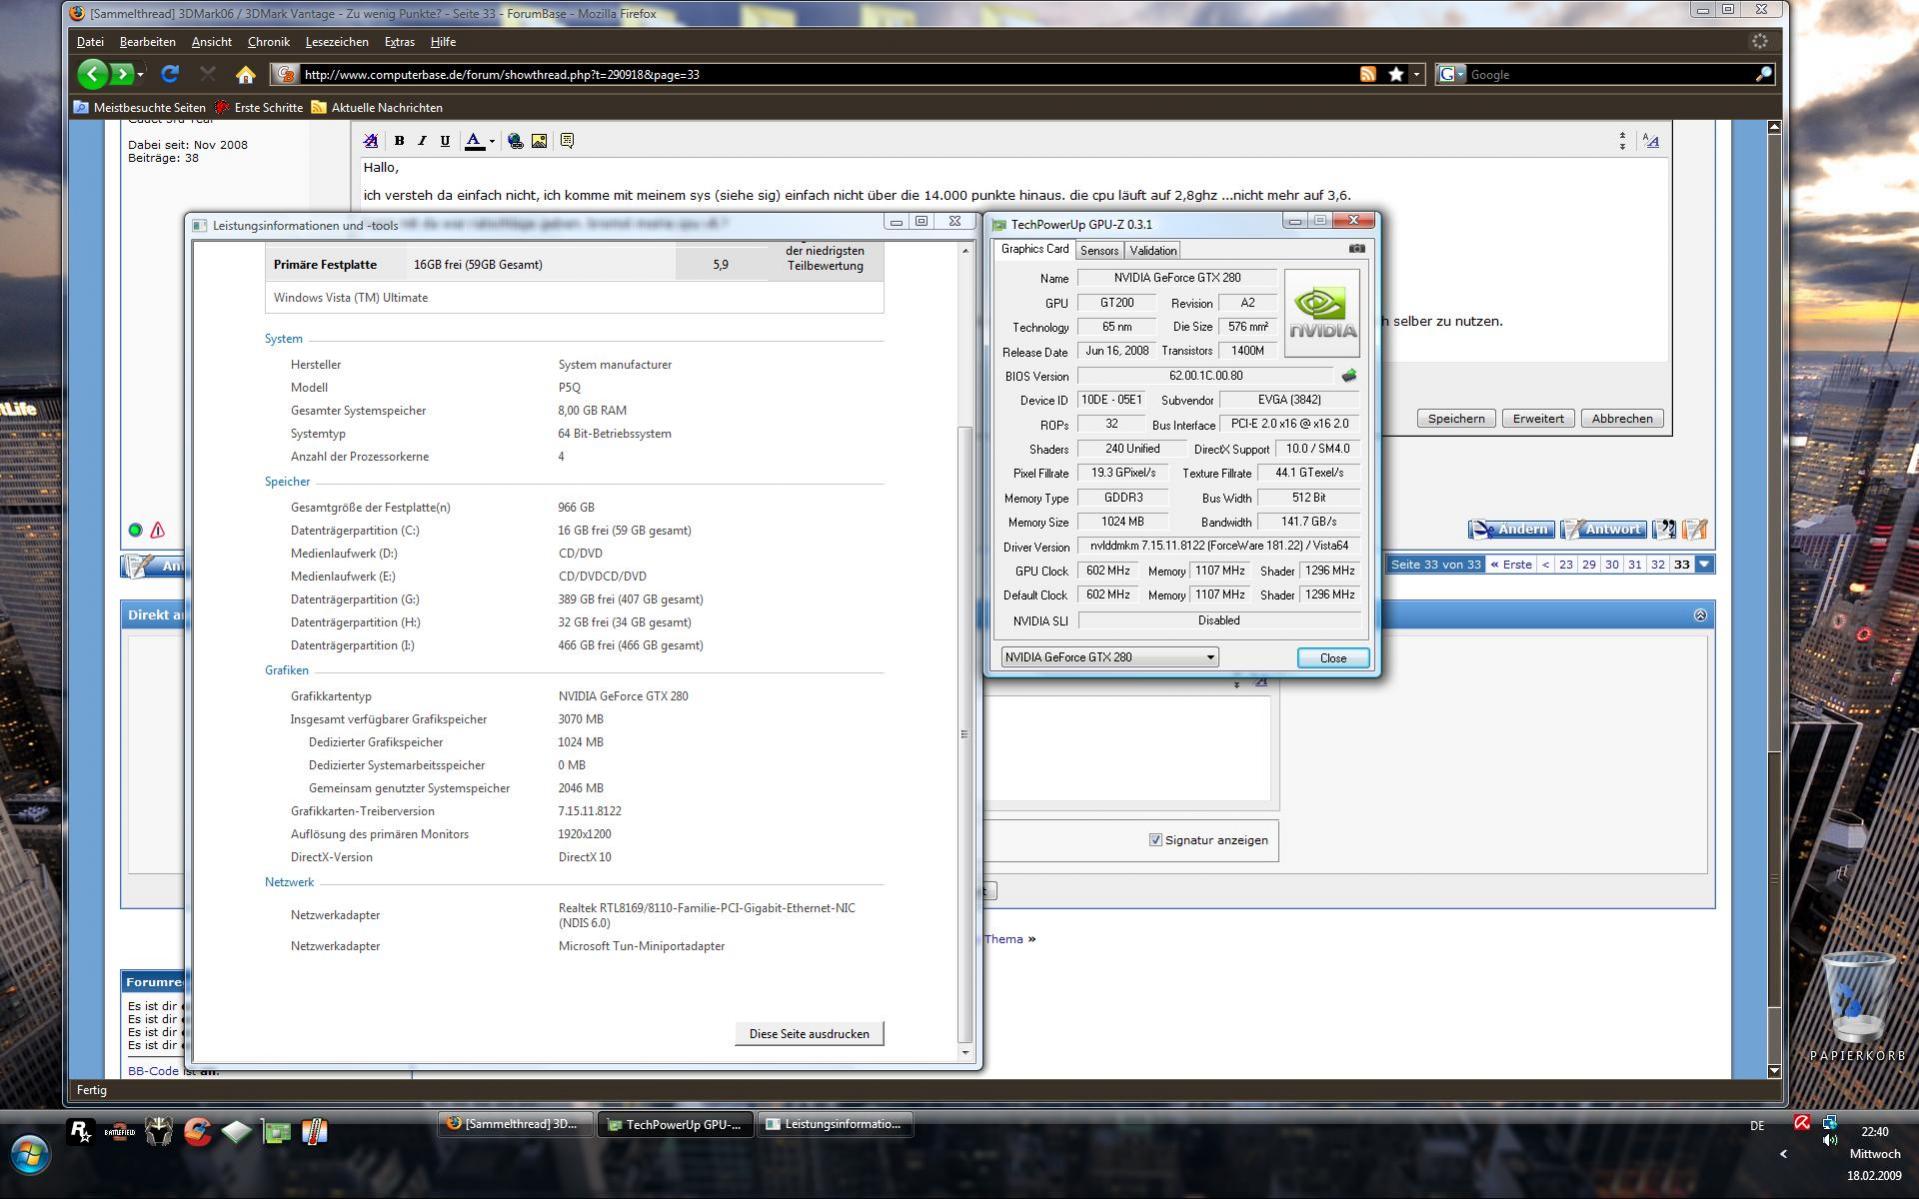This screenshot has height=1199, width=1919.
Task: Collapse the Direkt antworten panel
Action: click(1700, 615)
